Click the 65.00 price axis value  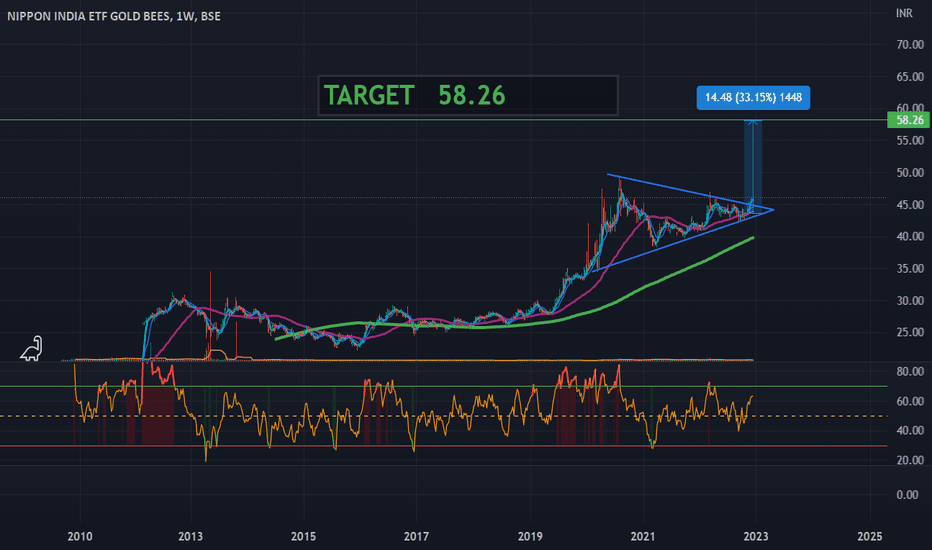(910, 77)
